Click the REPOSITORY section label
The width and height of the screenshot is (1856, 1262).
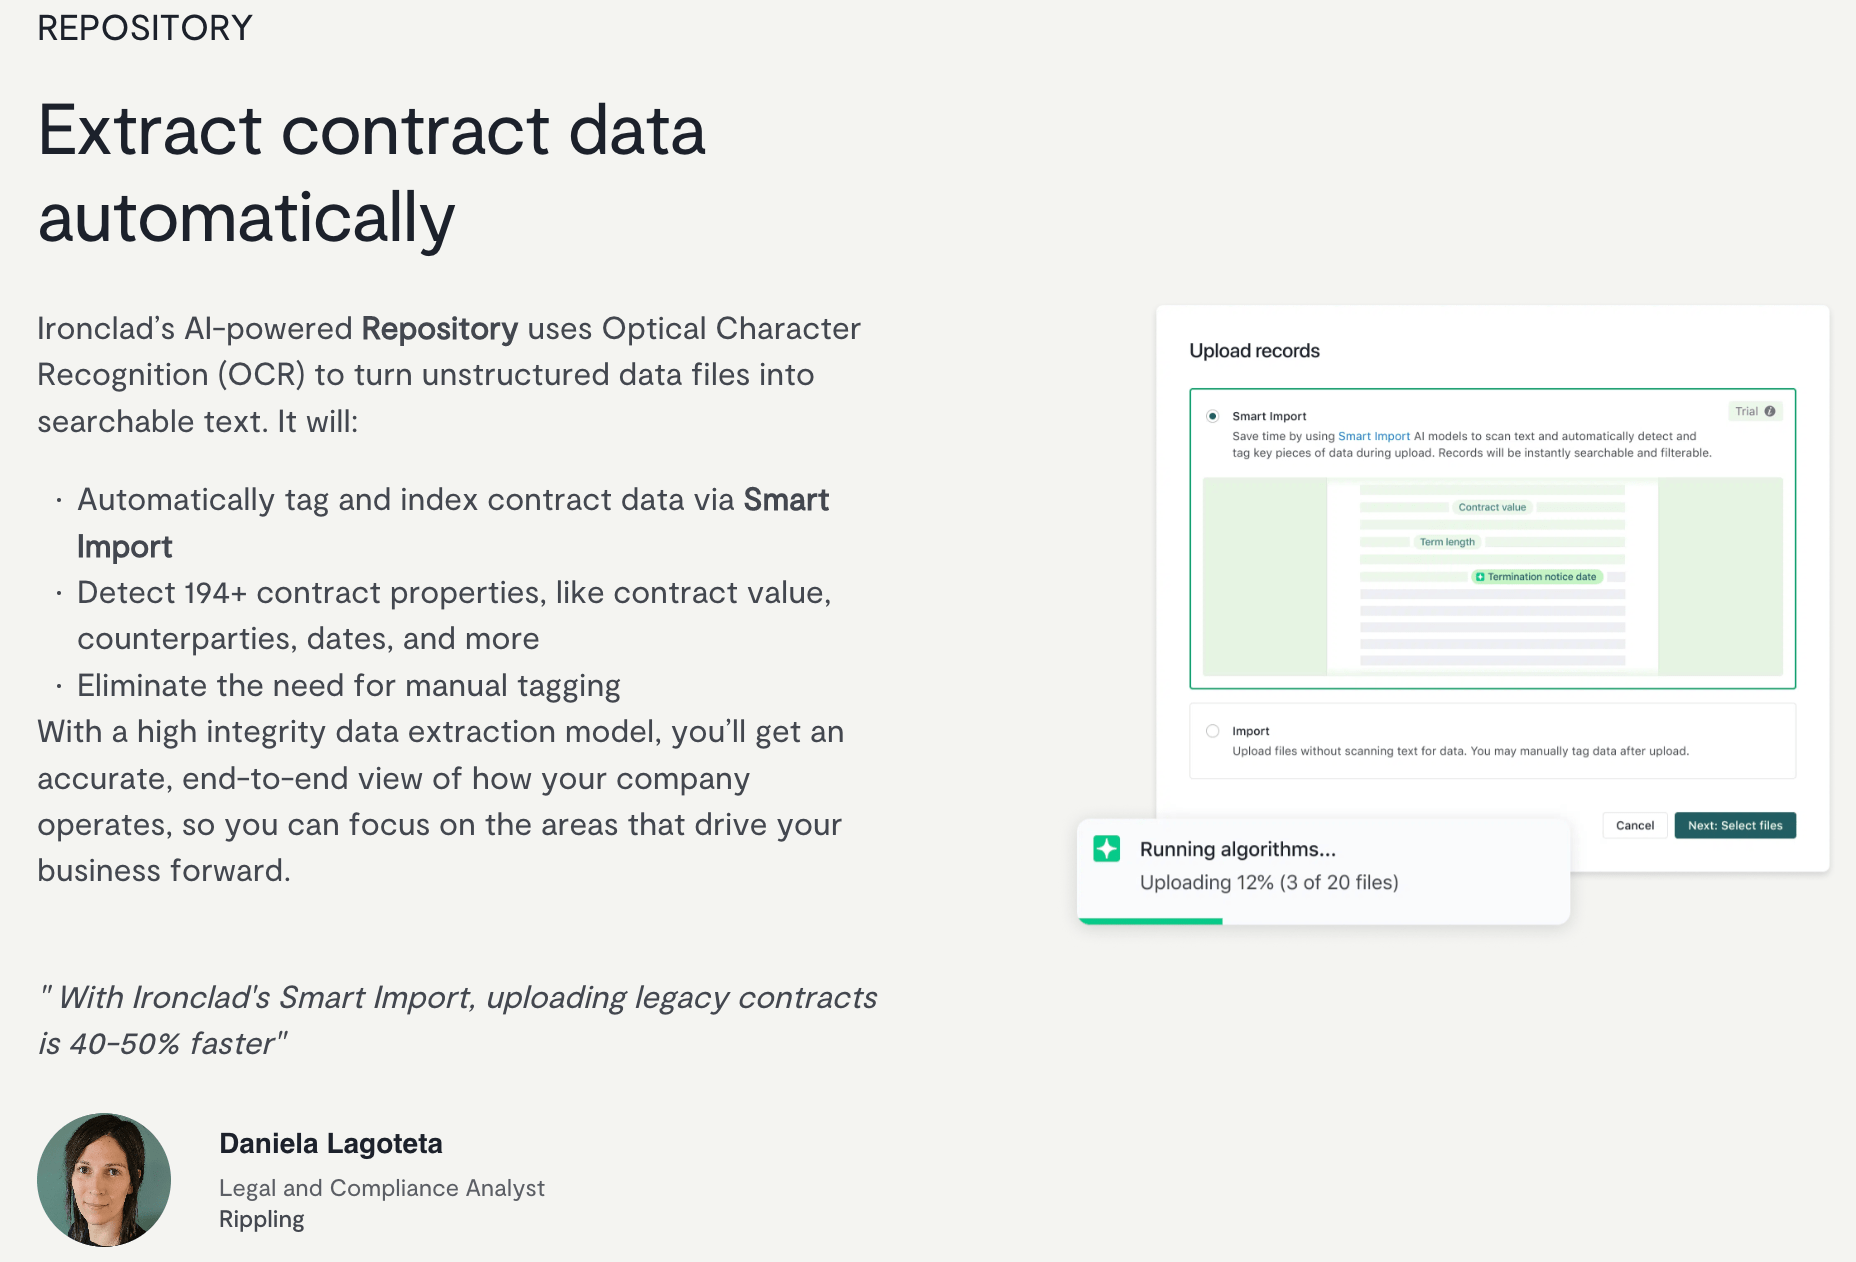click(145, 27)
